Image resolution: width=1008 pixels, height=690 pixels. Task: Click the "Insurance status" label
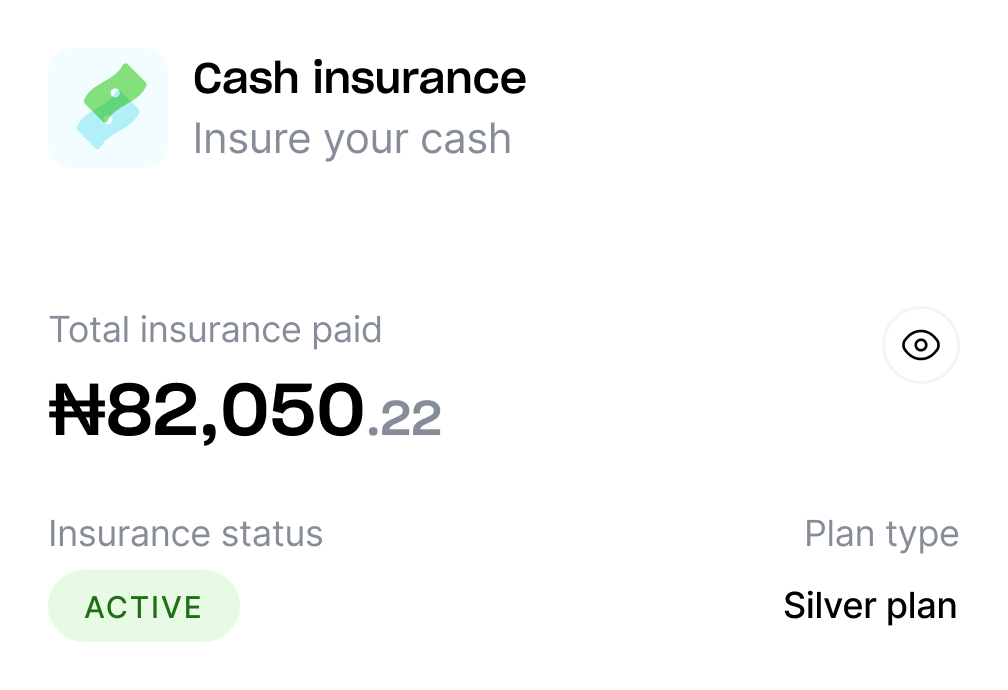pos(185,533)
